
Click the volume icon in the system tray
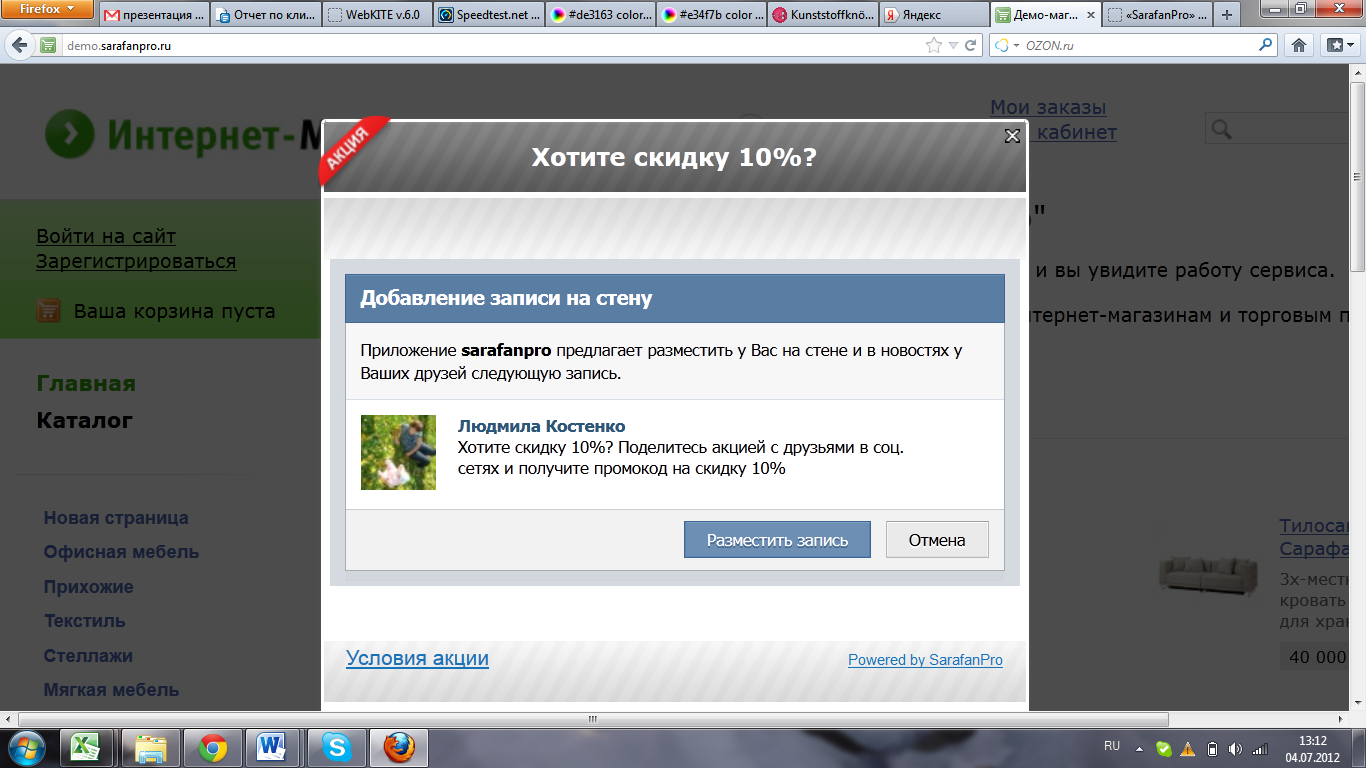point(1235,748)
